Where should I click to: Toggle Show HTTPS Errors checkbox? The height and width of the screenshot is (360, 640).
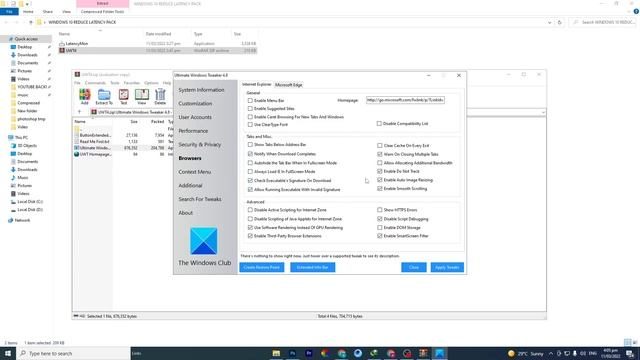point(380,210)
